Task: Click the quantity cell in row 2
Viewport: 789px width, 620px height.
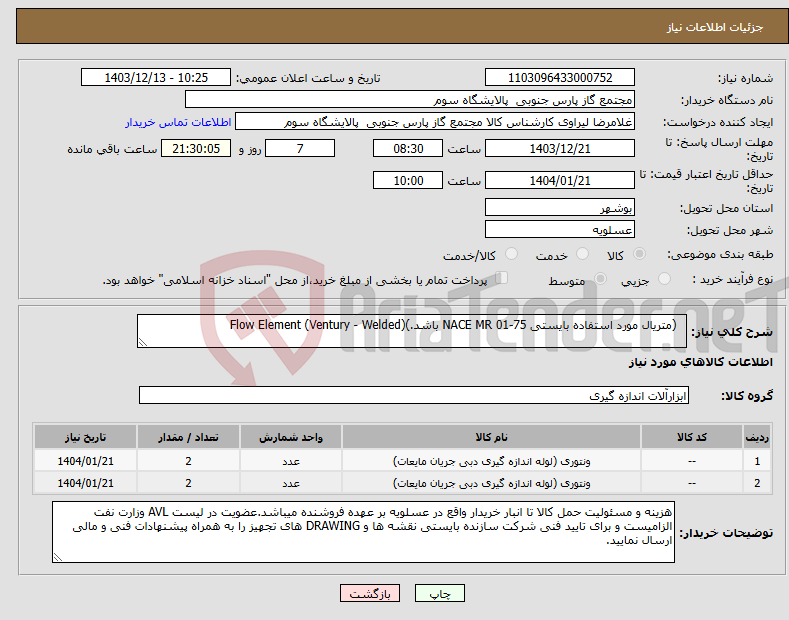Action: pyautogui.click(x=188, y=483)
